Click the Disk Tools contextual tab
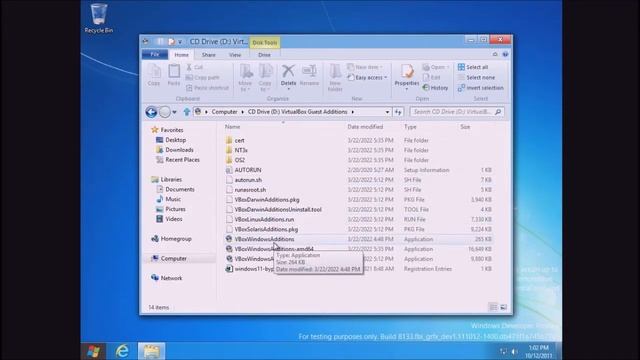This screenshot has width=640, height=360. 264,42
